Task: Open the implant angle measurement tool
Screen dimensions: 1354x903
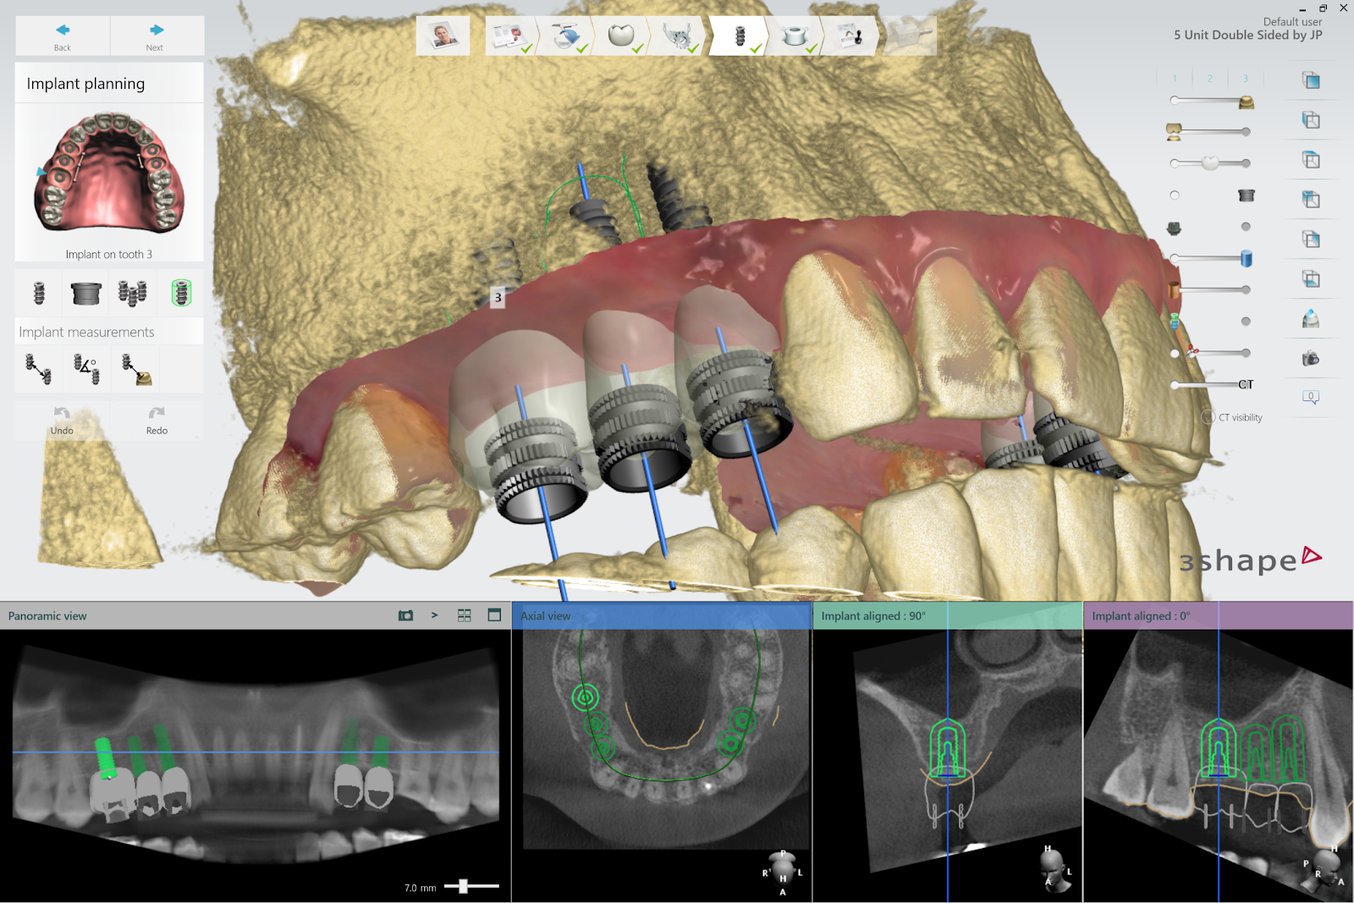Action: coord(86,369)
